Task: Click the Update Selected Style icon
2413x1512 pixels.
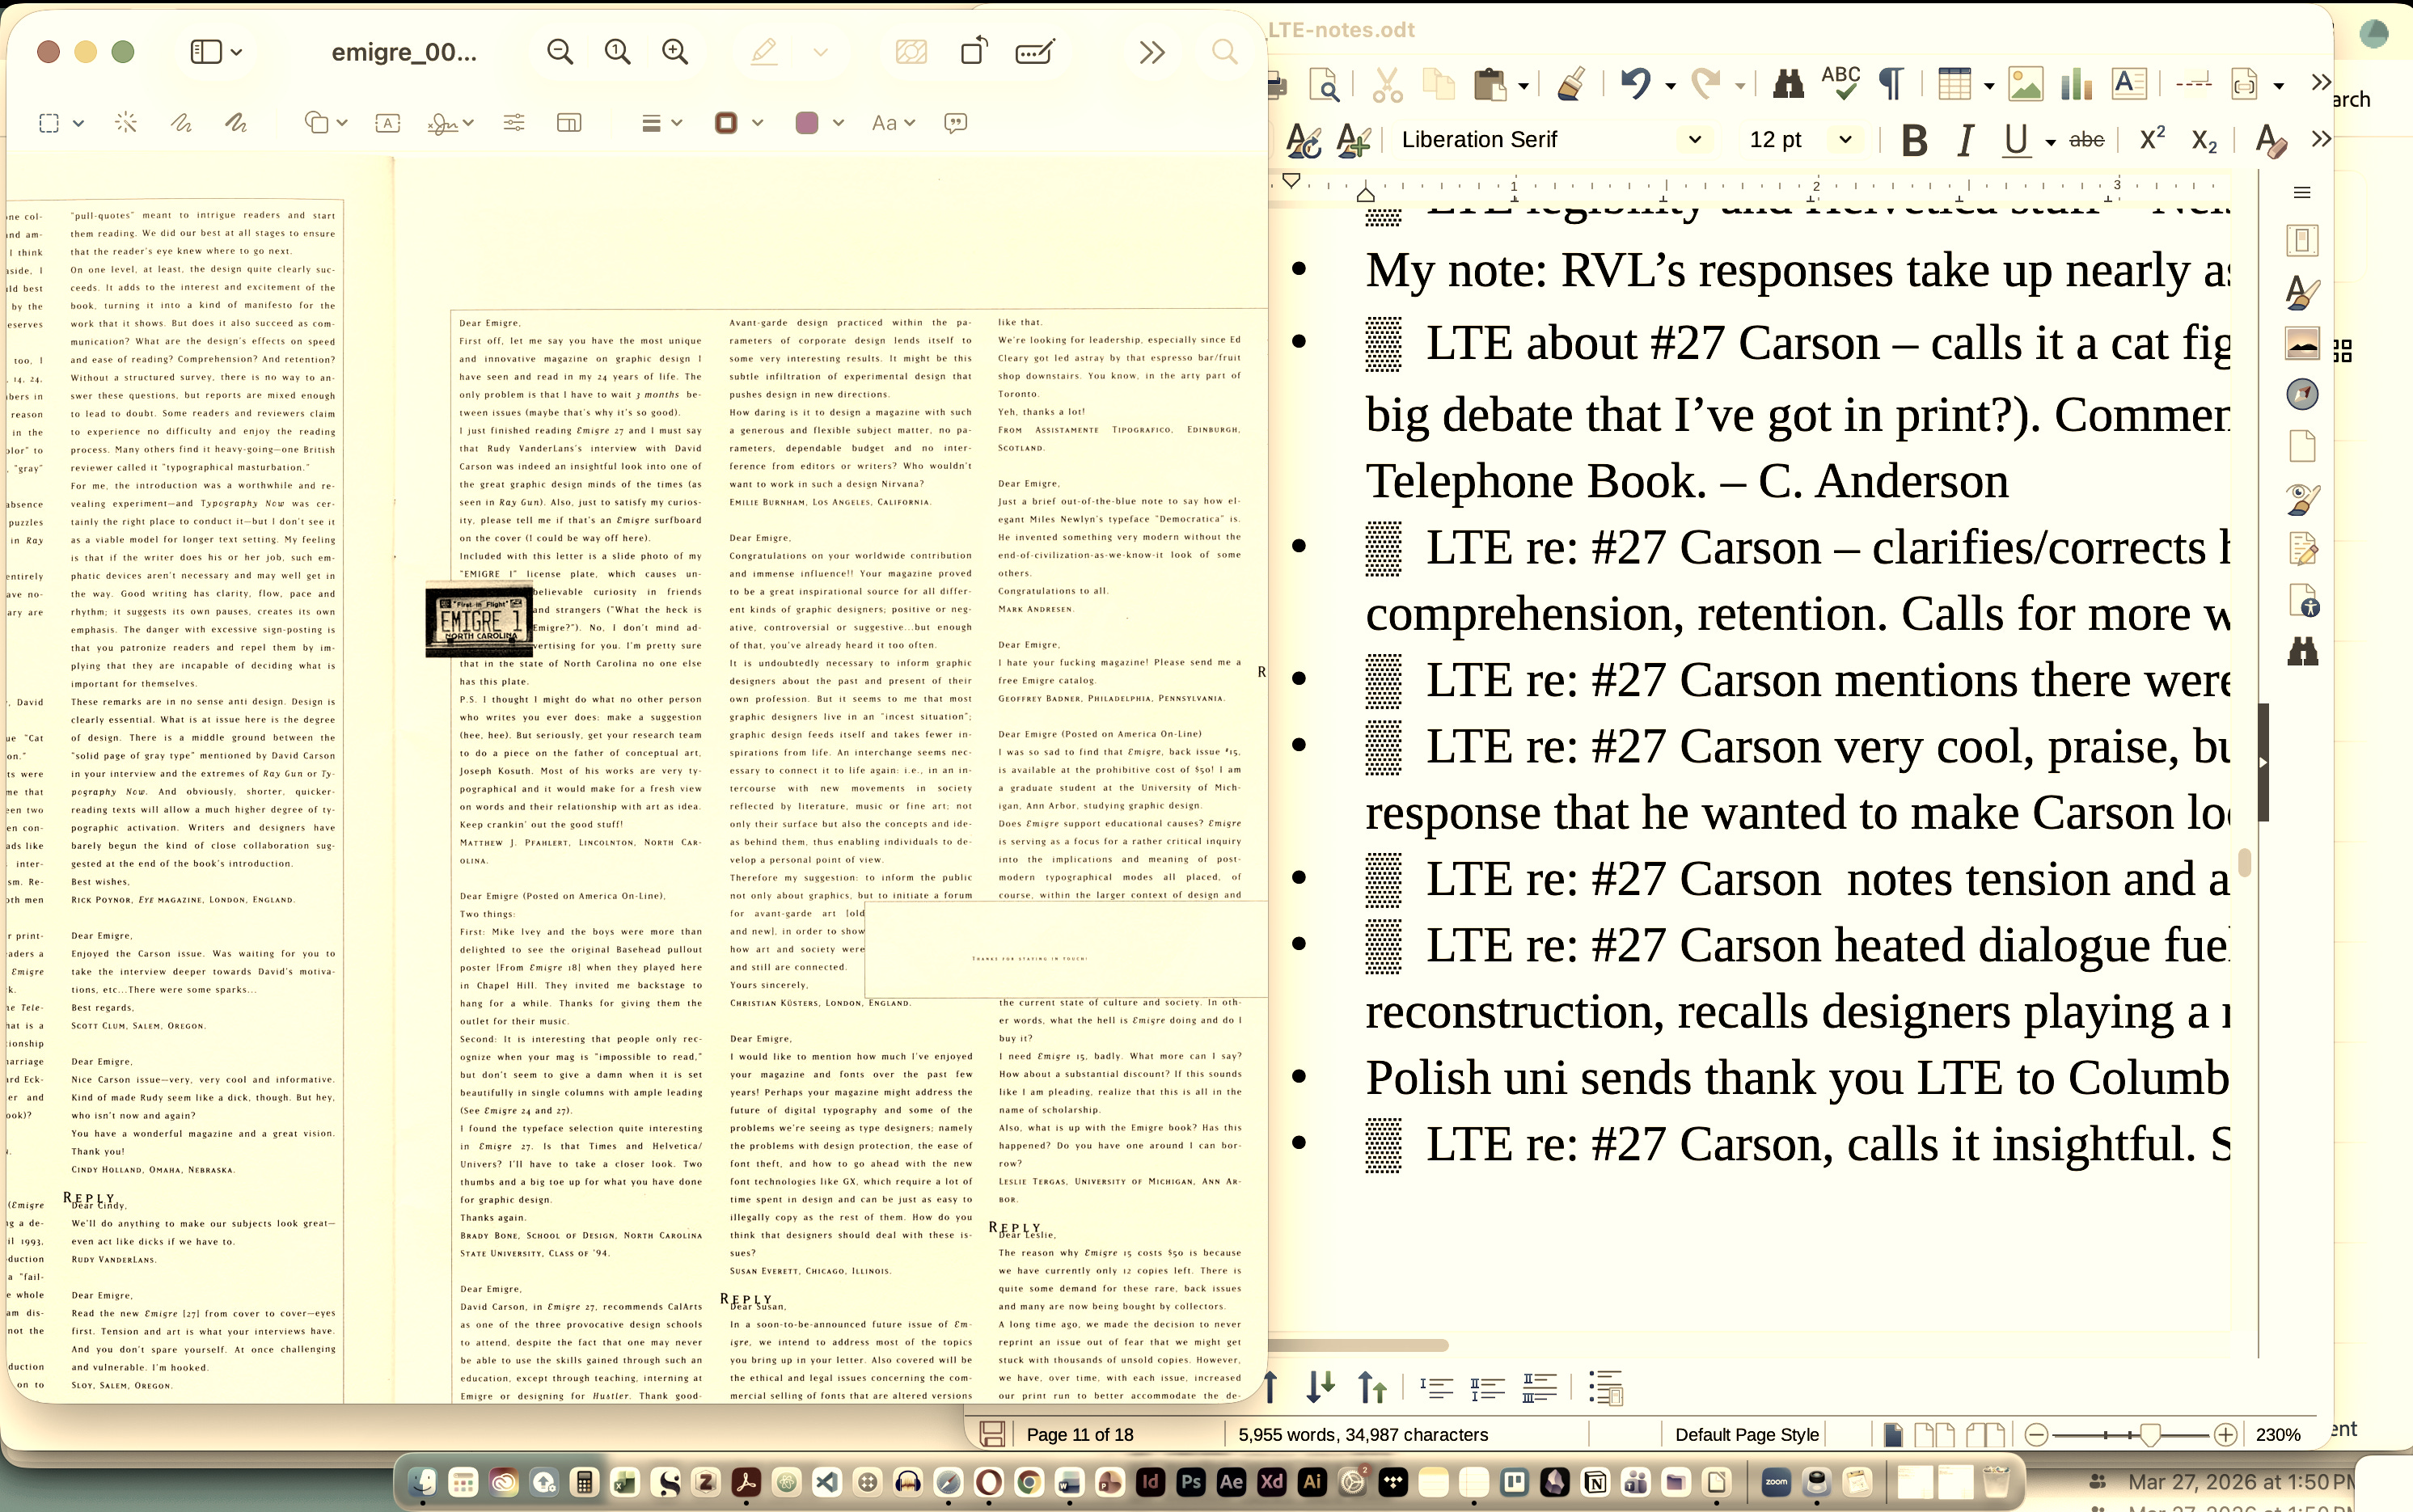Action: click(1303, 141)
